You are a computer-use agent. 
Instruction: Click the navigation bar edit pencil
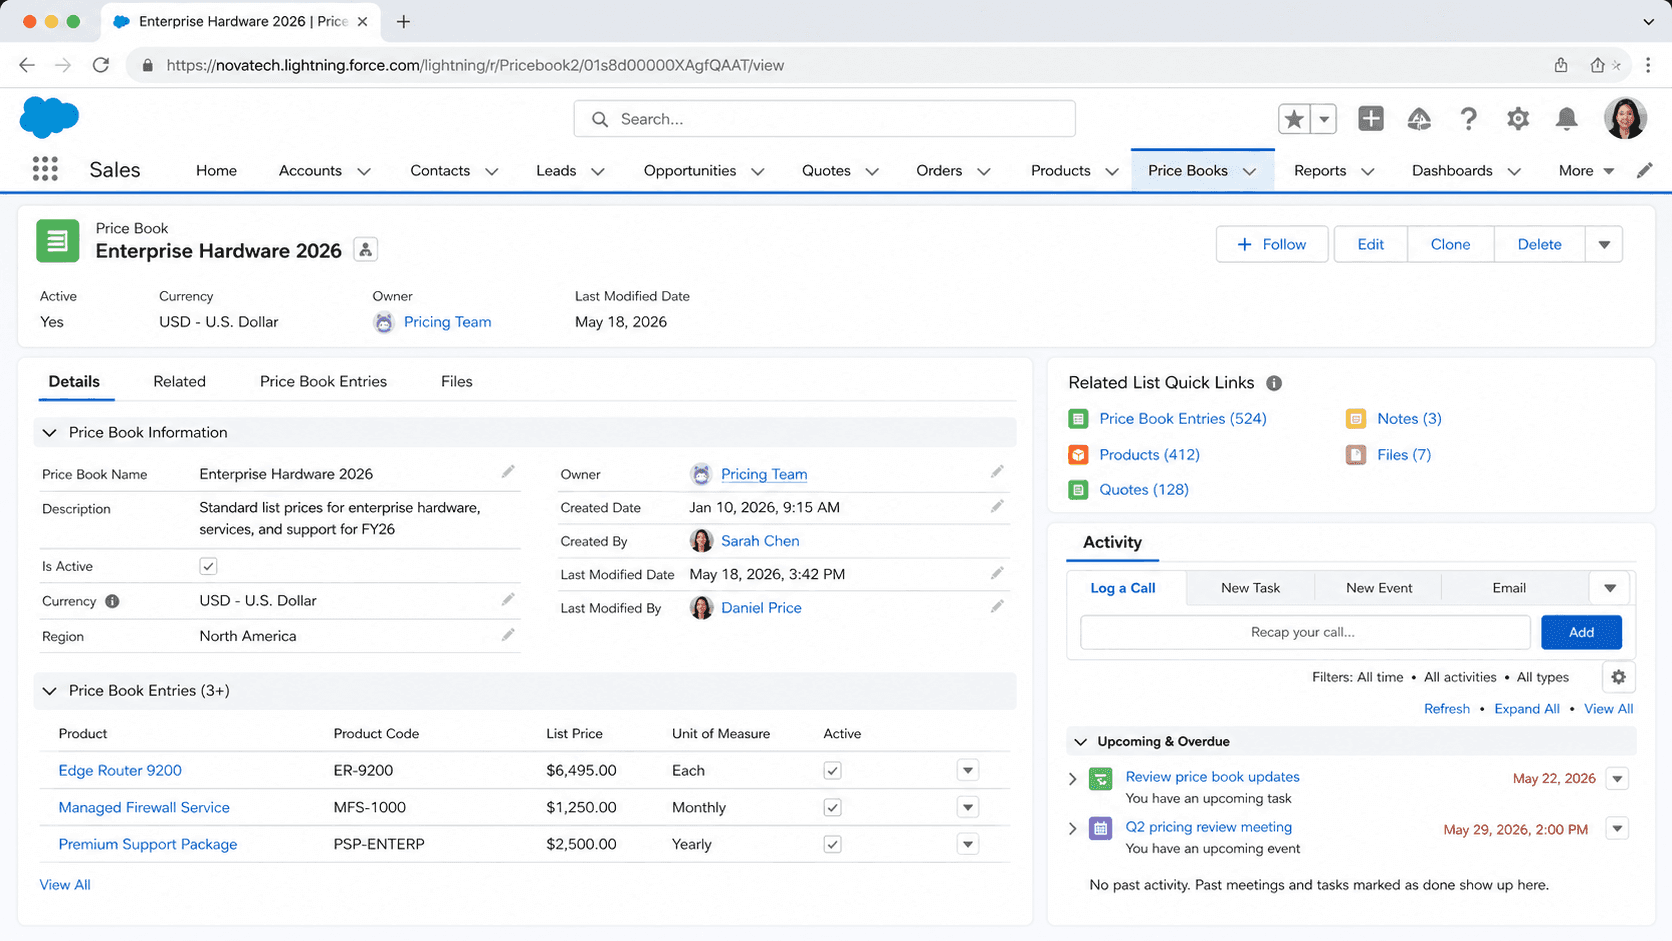point(1645,170)
